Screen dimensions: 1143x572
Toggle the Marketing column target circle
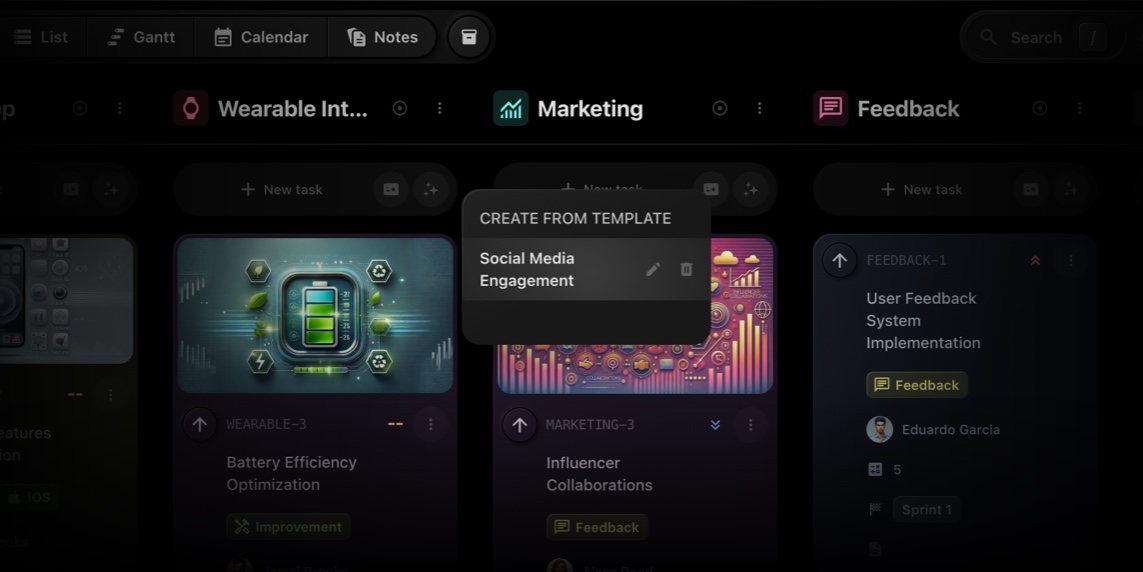[719, 108]
